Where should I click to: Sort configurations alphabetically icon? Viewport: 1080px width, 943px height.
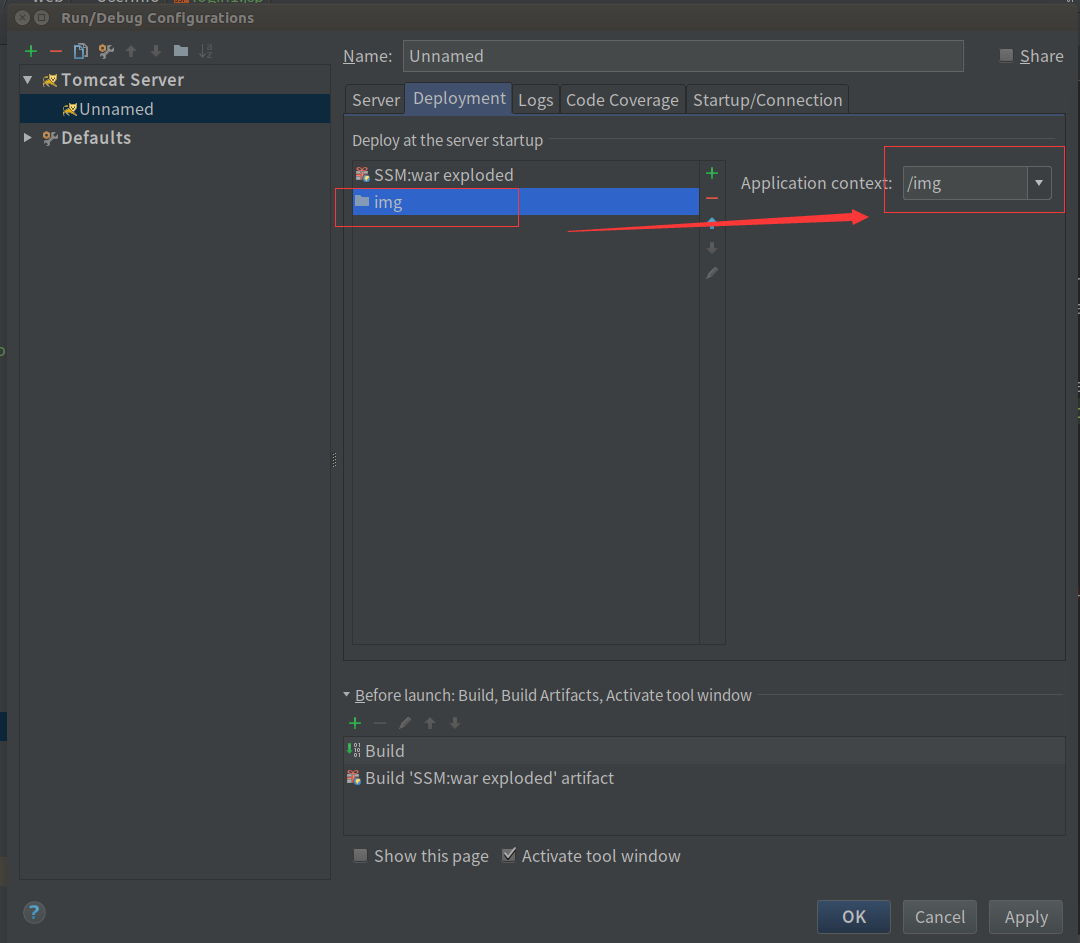click(x=206, y=51)
